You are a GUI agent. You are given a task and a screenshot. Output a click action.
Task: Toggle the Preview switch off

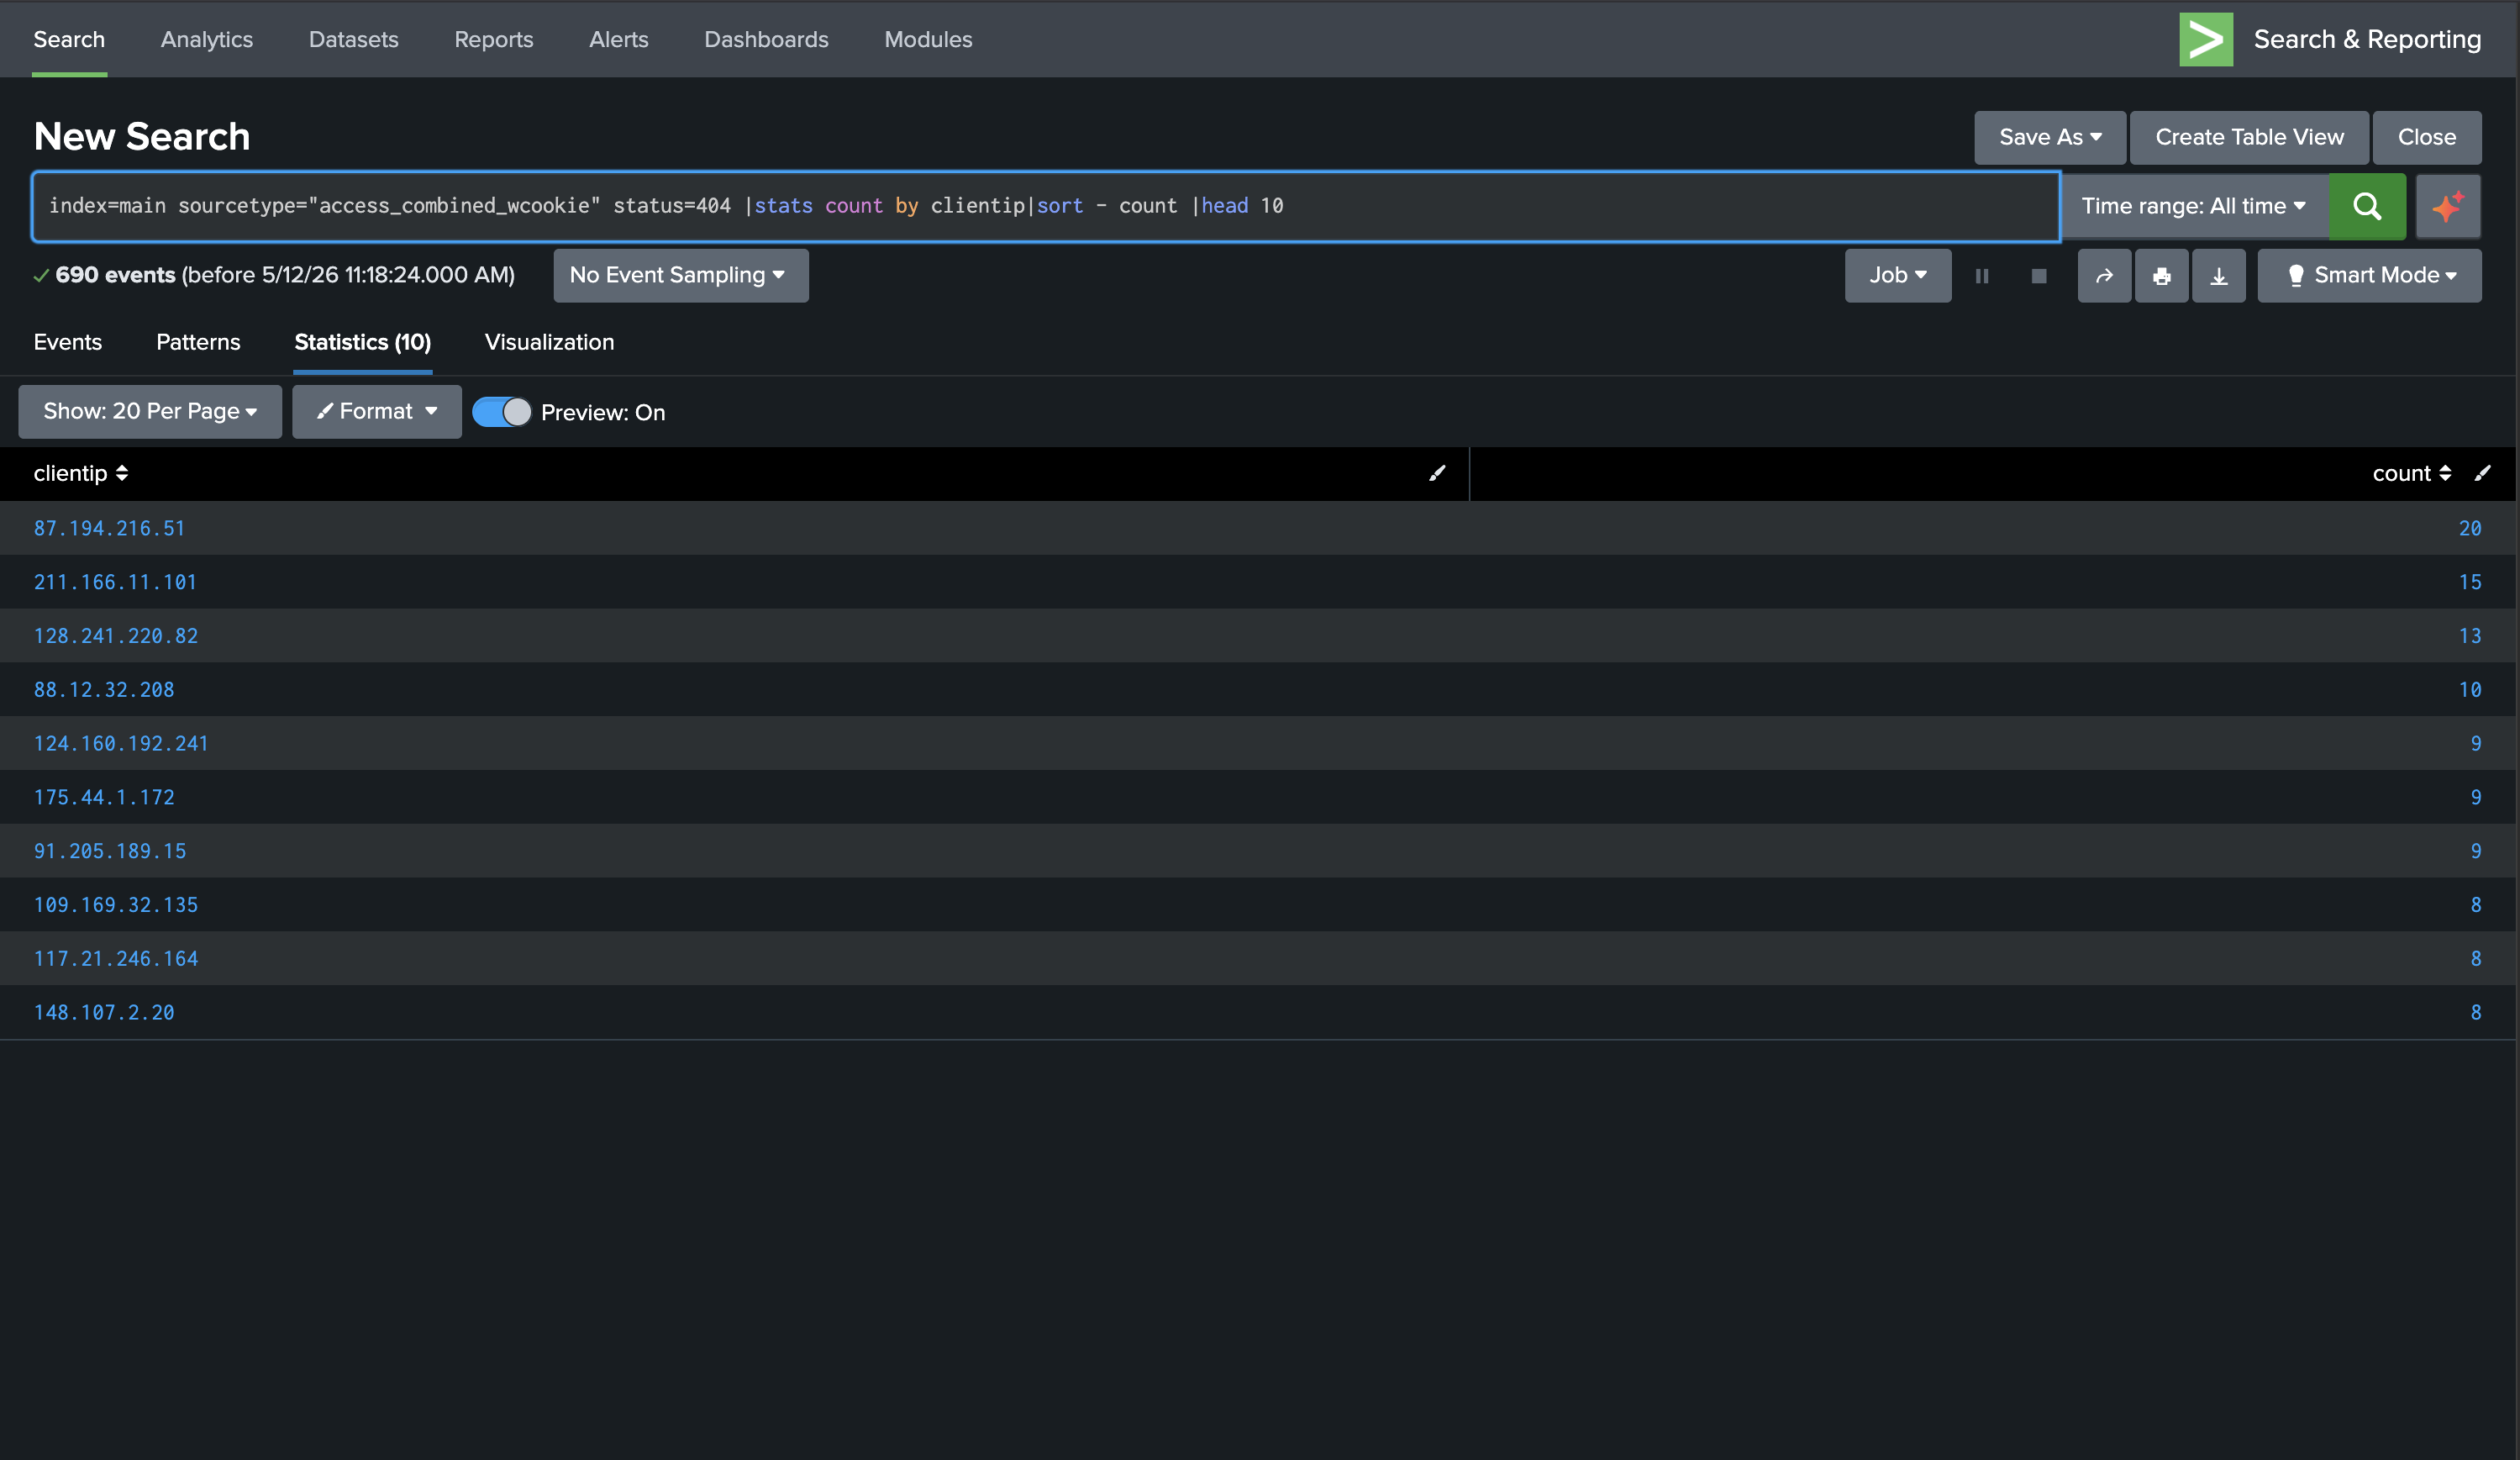(501, 412)
